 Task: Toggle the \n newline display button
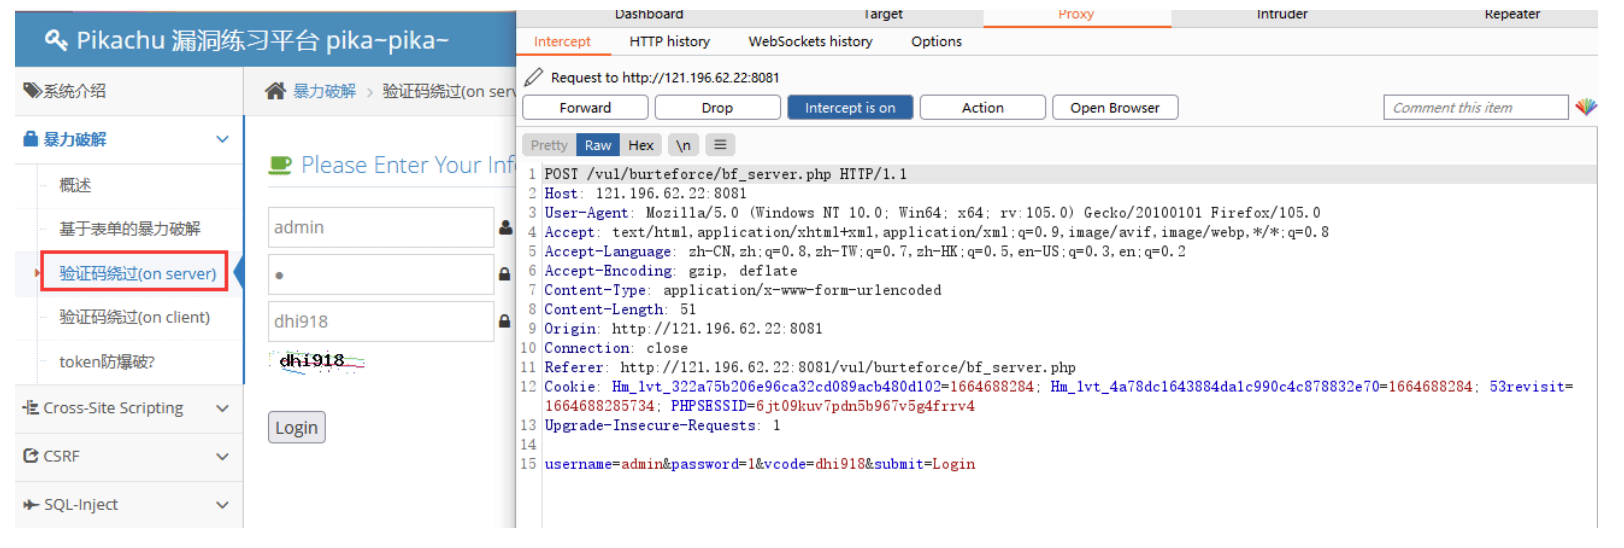tap(683, 145)
